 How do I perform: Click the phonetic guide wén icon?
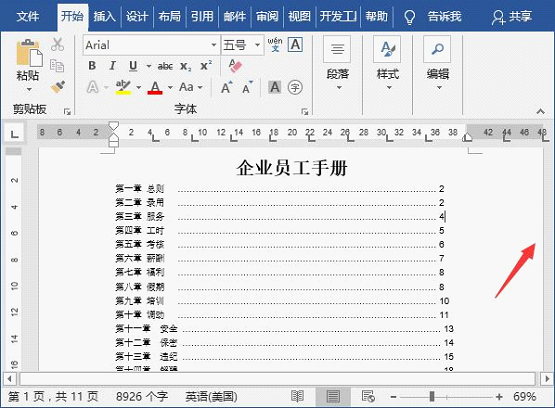[275, 45]
